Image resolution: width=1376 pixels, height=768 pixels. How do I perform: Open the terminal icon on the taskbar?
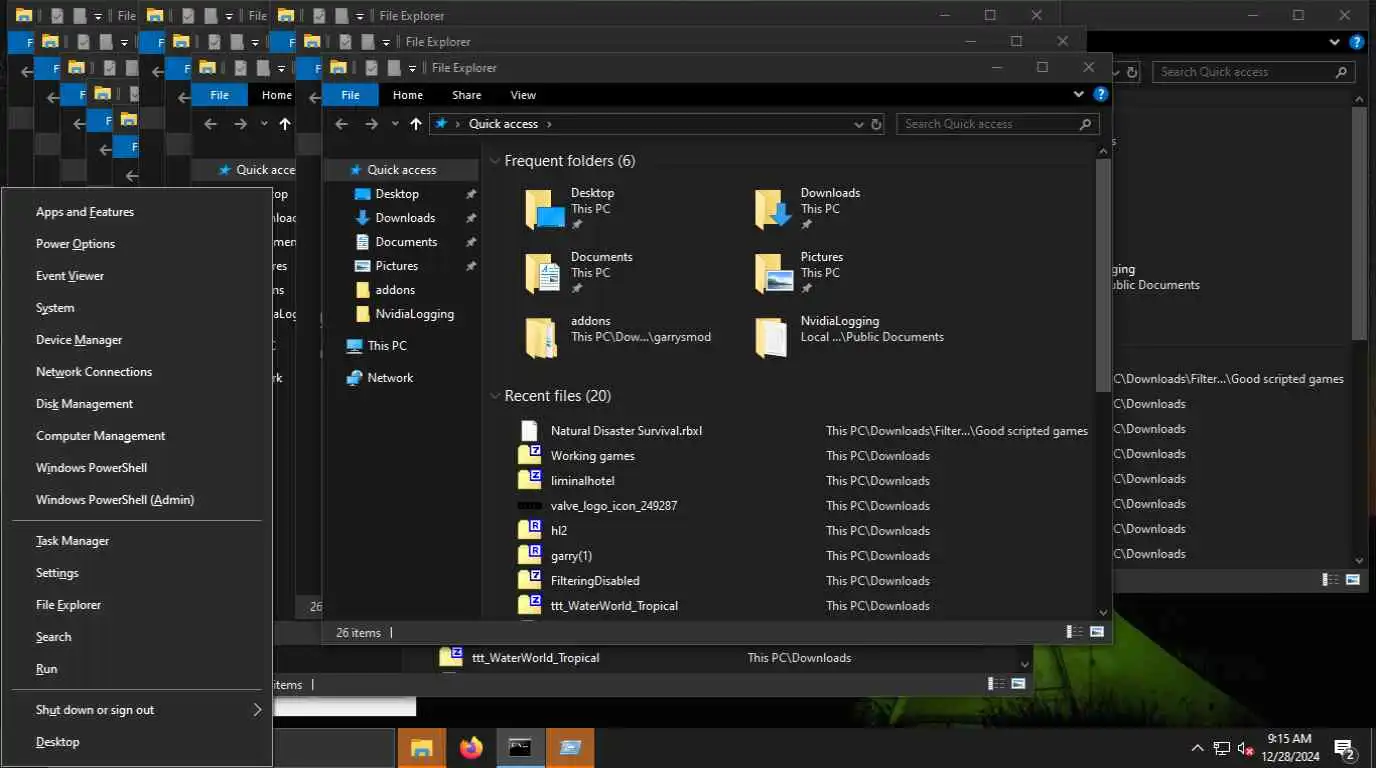520,747
